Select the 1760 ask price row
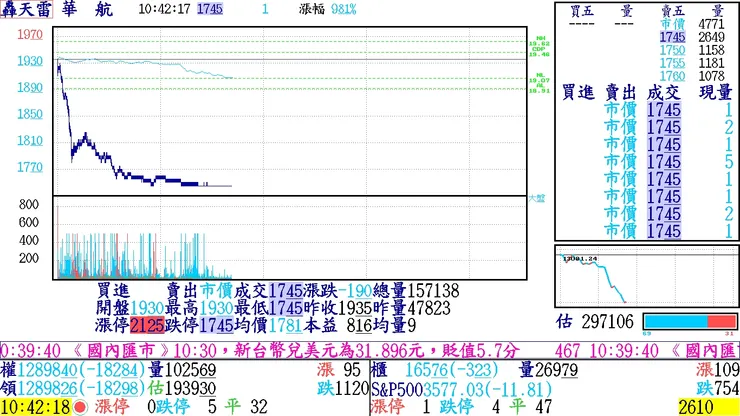Image resolution: width=740 pixels, height=416 pixels. [692, 76]
